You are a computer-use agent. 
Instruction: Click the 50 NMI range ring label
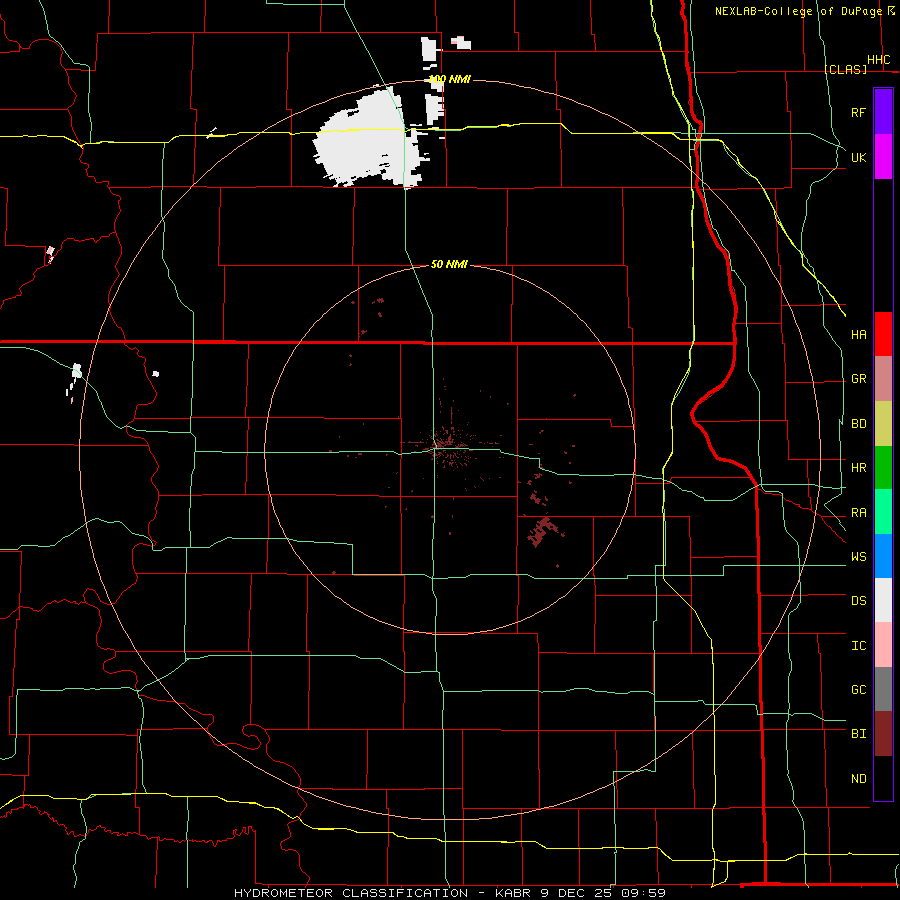(x=449, y=264)
